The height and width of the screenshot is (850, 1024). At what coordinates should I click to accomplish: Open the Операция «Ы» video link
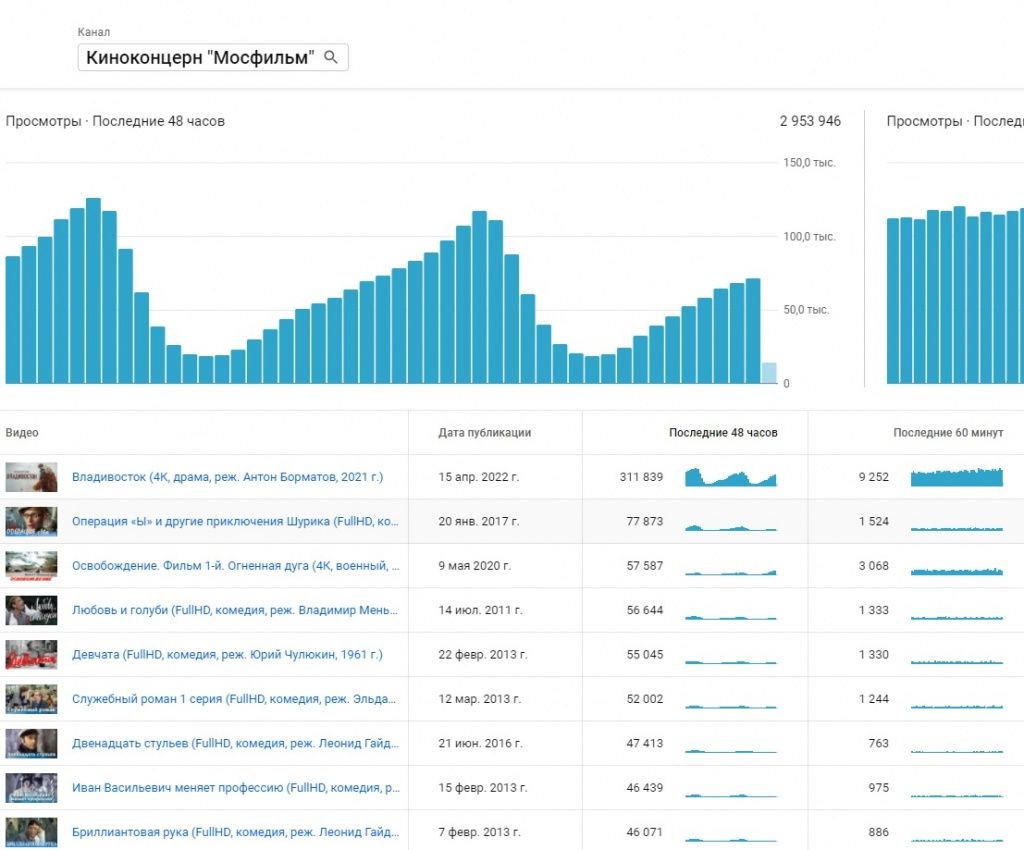235,522
